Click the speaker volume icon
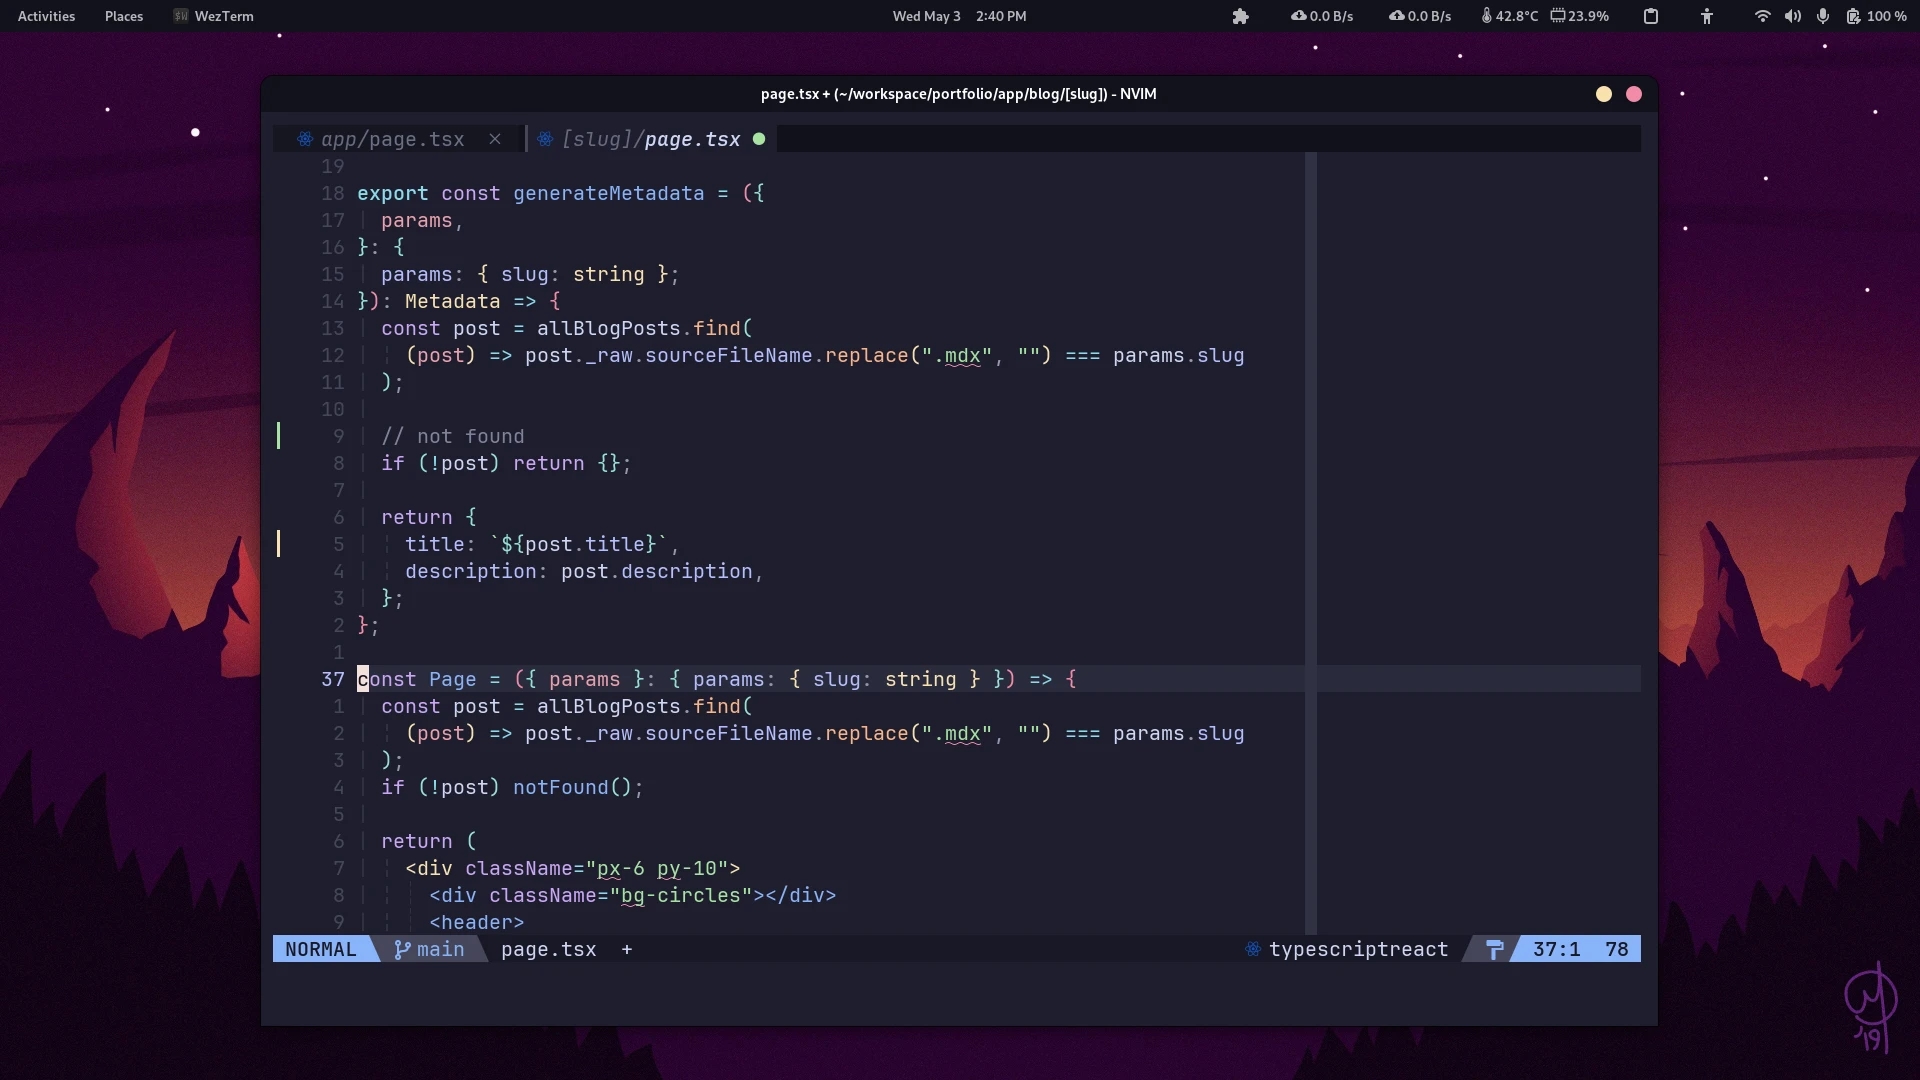 point(1793,16)
